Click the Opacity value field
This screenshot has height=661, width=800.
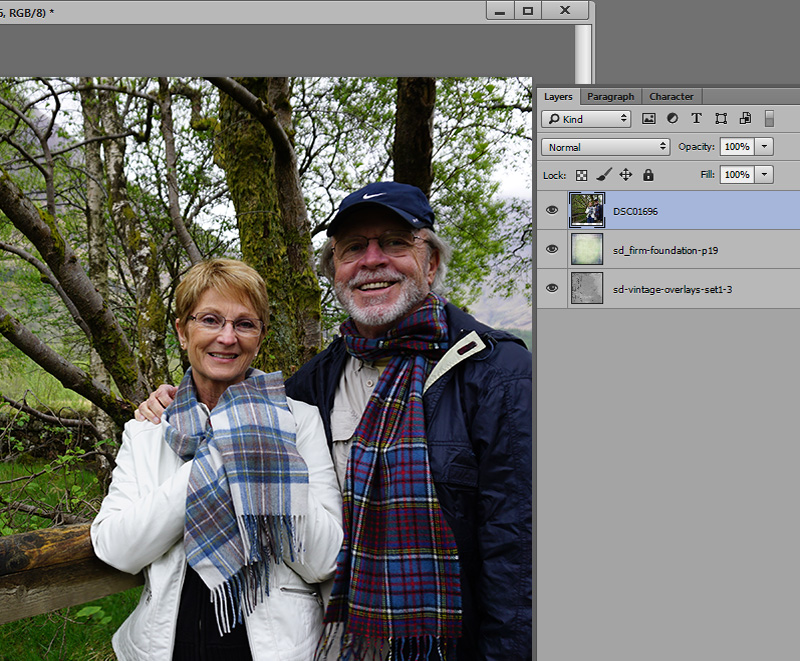(737, 146)
